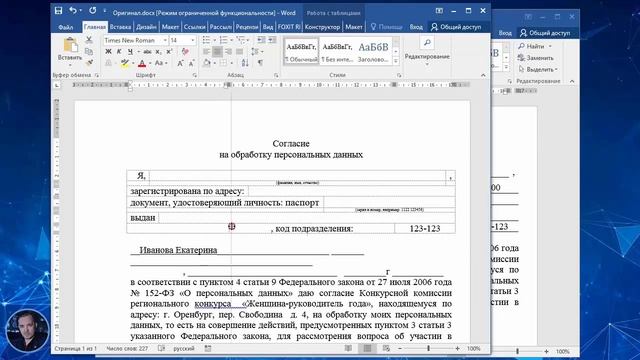
Task: Increase the paragraph indent
Action: point(272,40)
